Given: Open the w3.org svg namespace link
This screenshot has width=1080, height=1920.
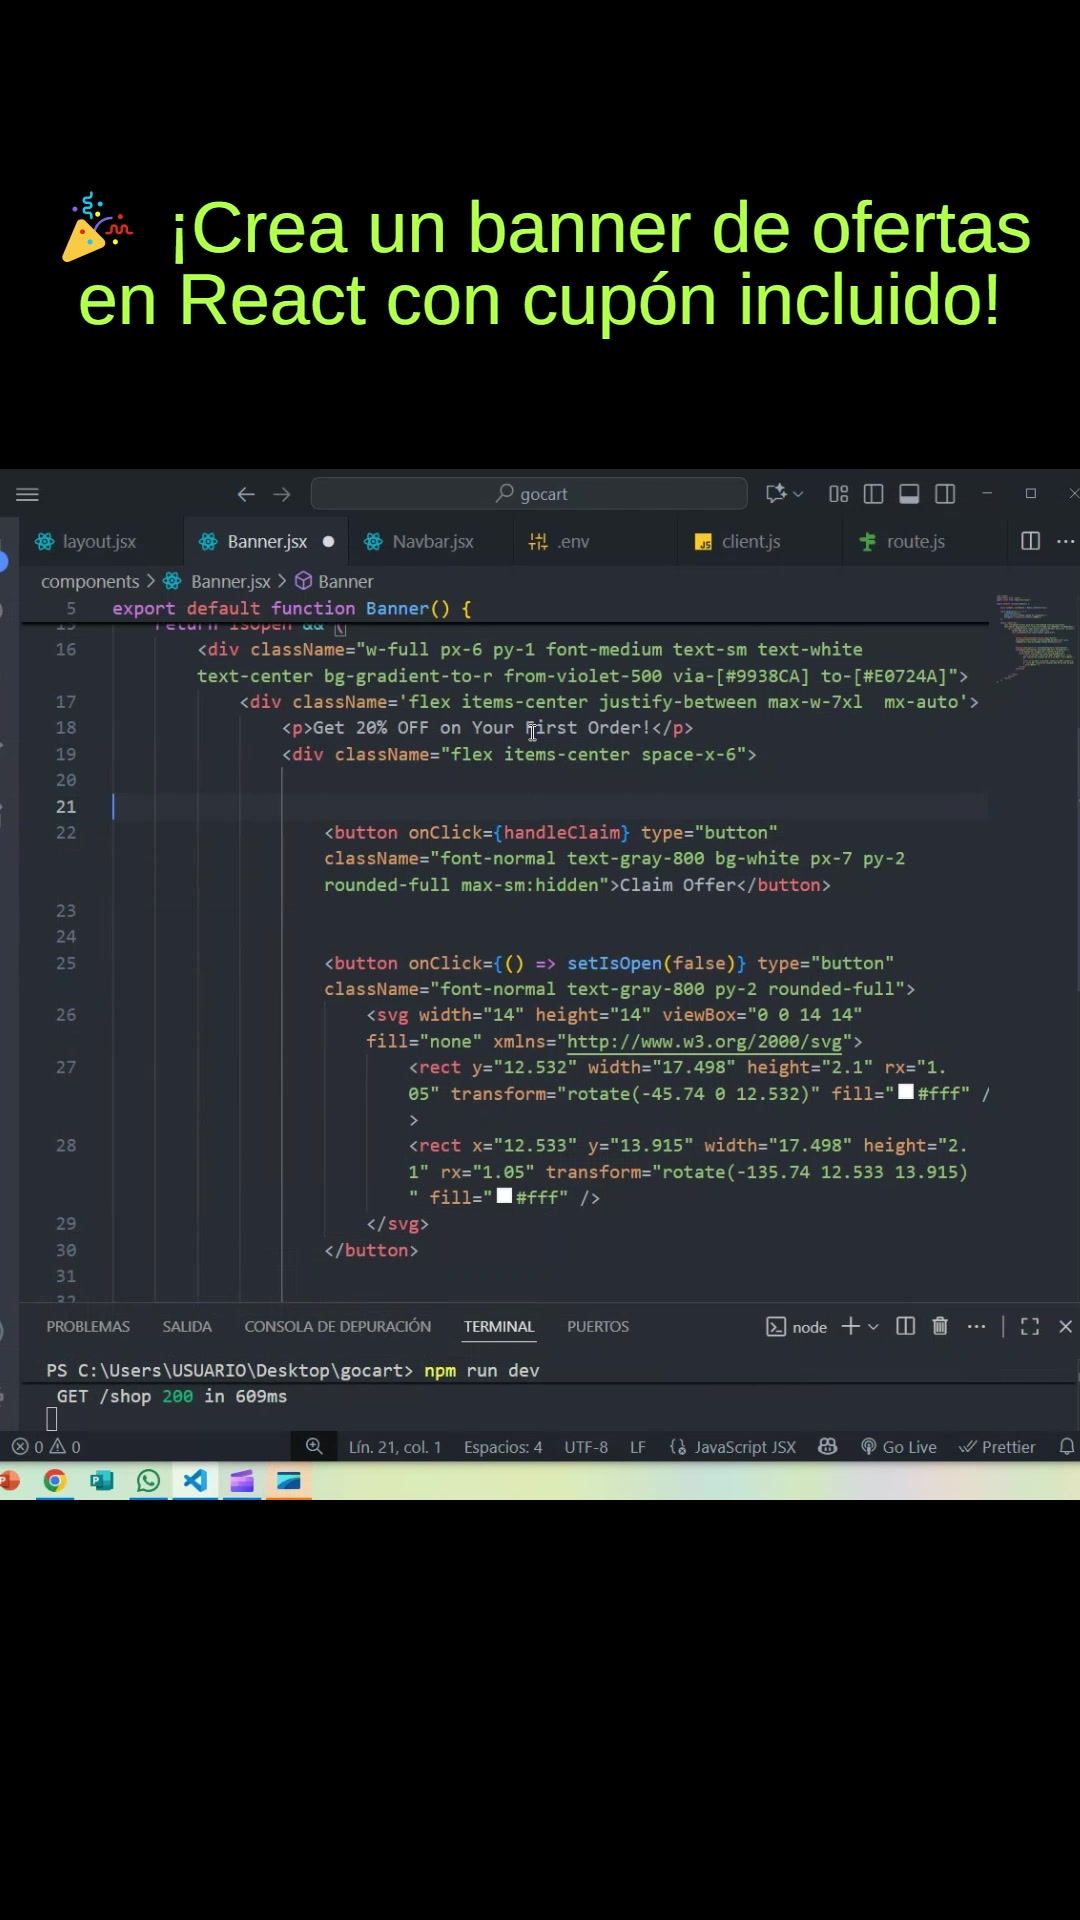Looking at the screenshot, I should pos(704,1041).
